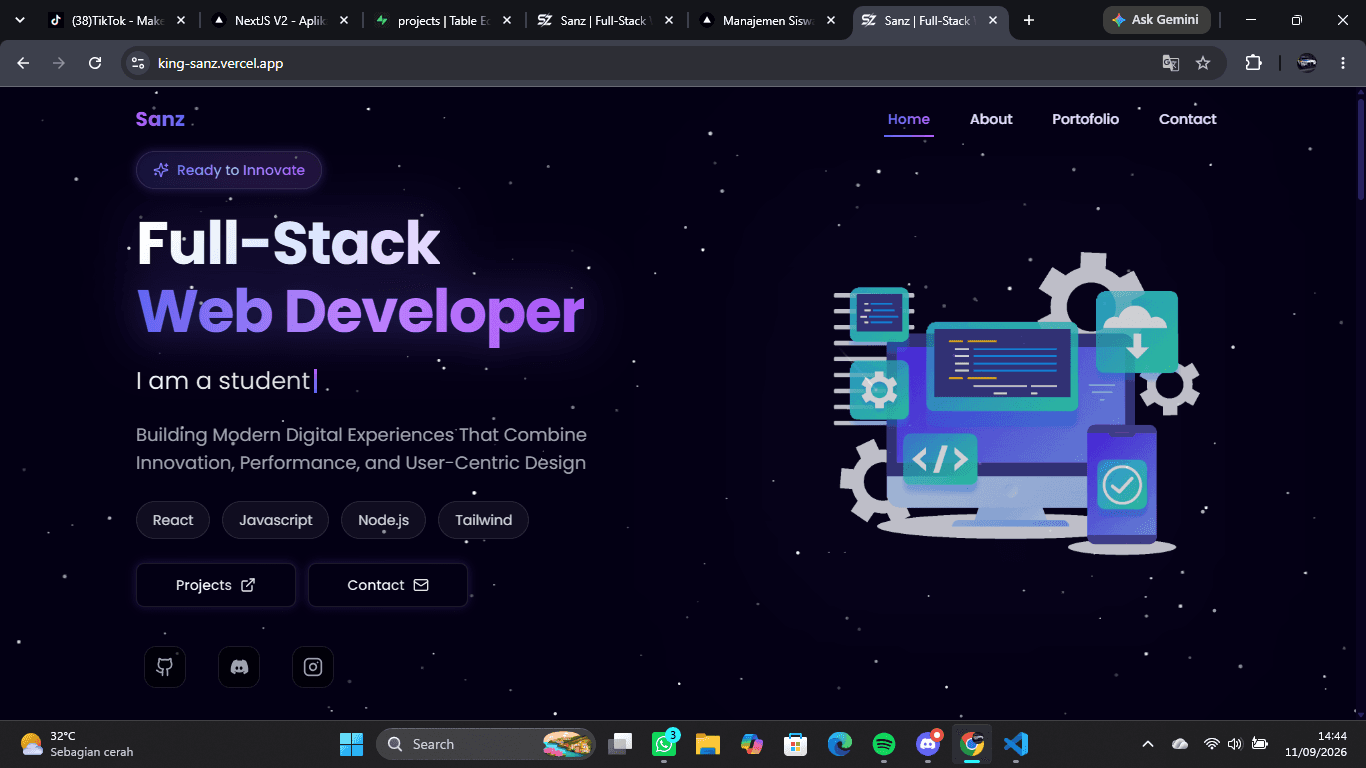Open Discord app in the taskbar
Viewport: 1366px width, 768px height.
928,744
